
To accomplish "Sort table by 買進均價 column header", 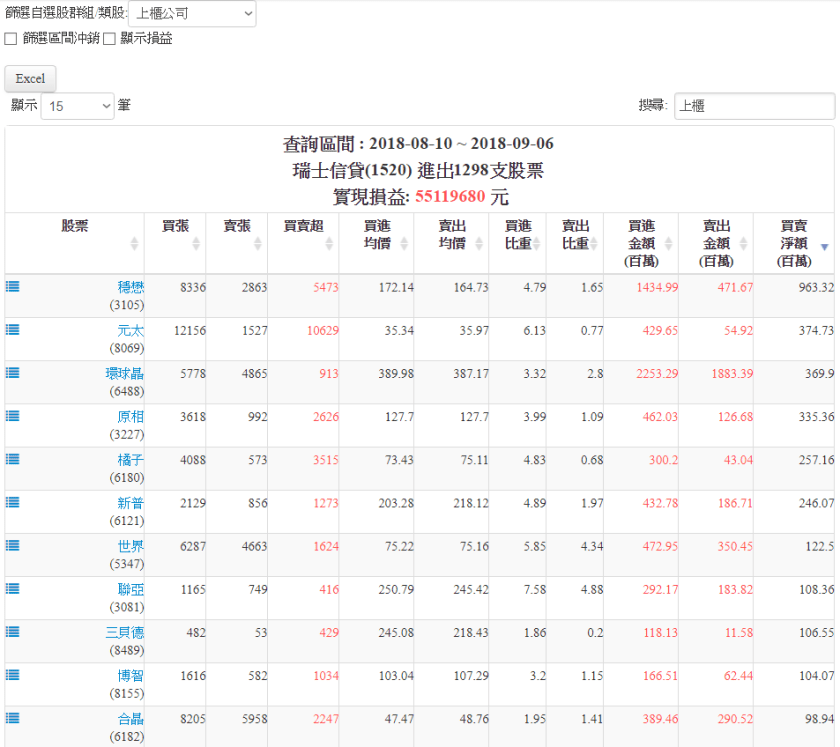I will point(376,234).
